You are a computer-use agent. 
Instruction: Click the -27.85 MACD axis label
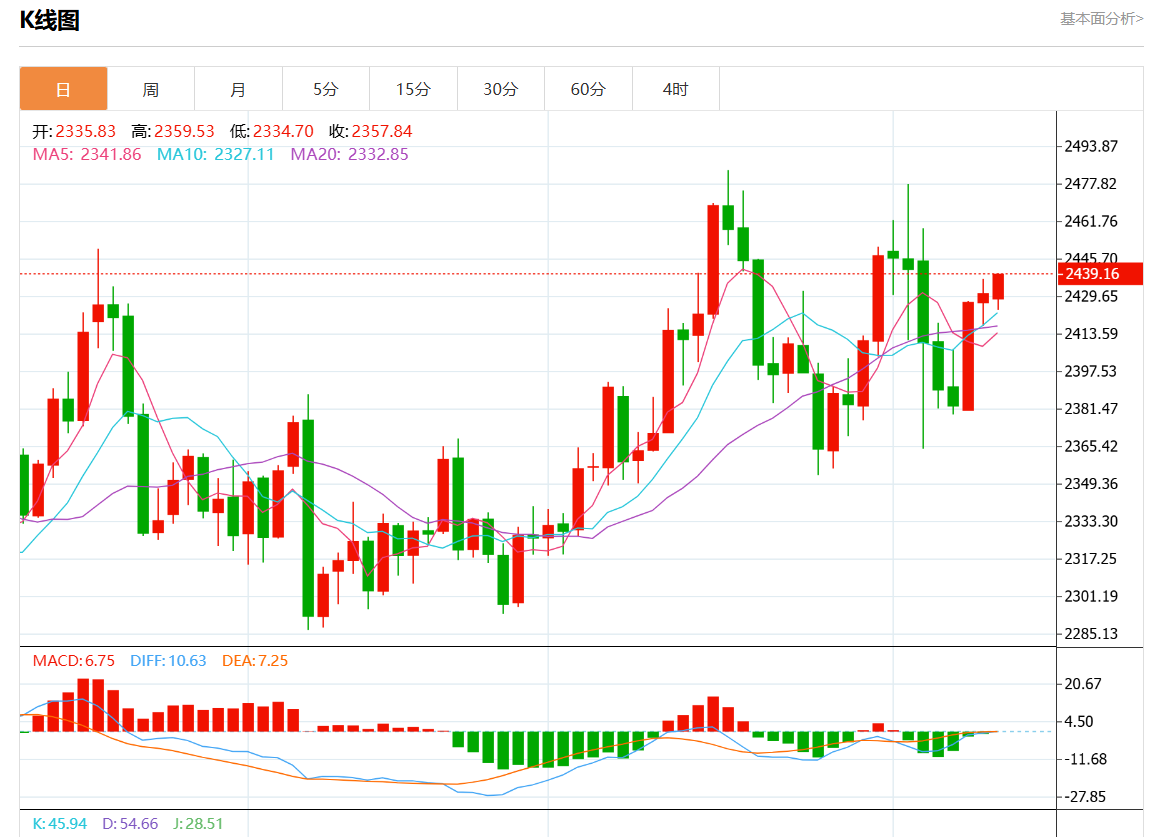[x=1085, y=797]
